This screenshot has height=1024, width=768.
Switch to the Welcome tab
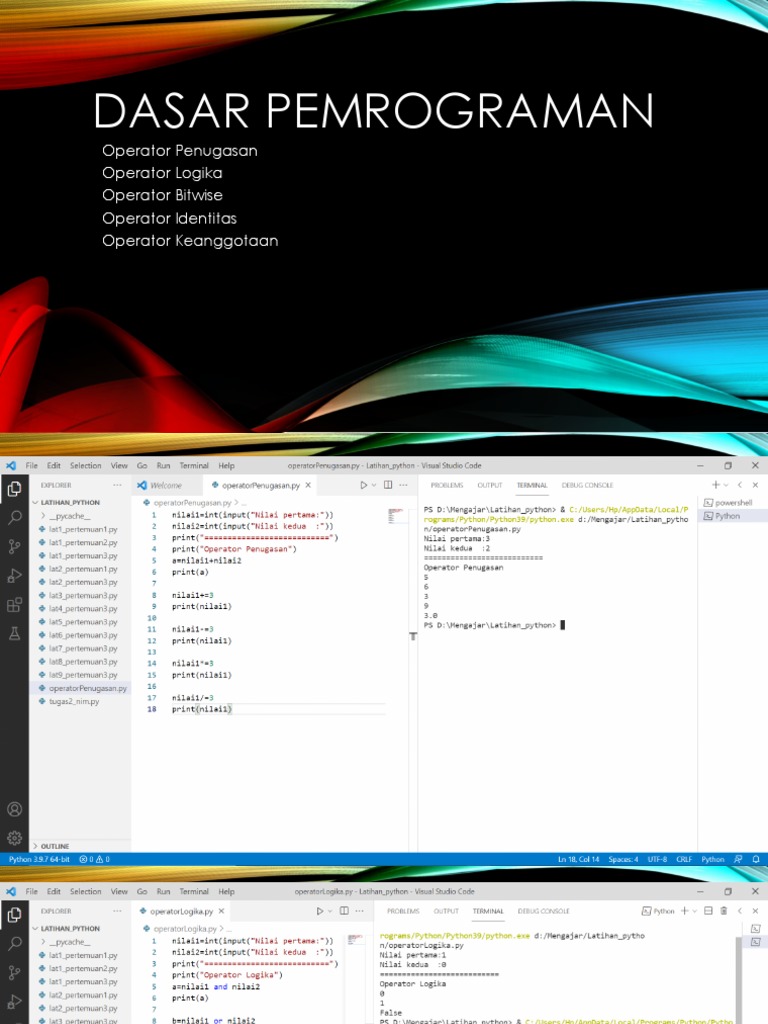pyautogui.click(x=165, y=485)
